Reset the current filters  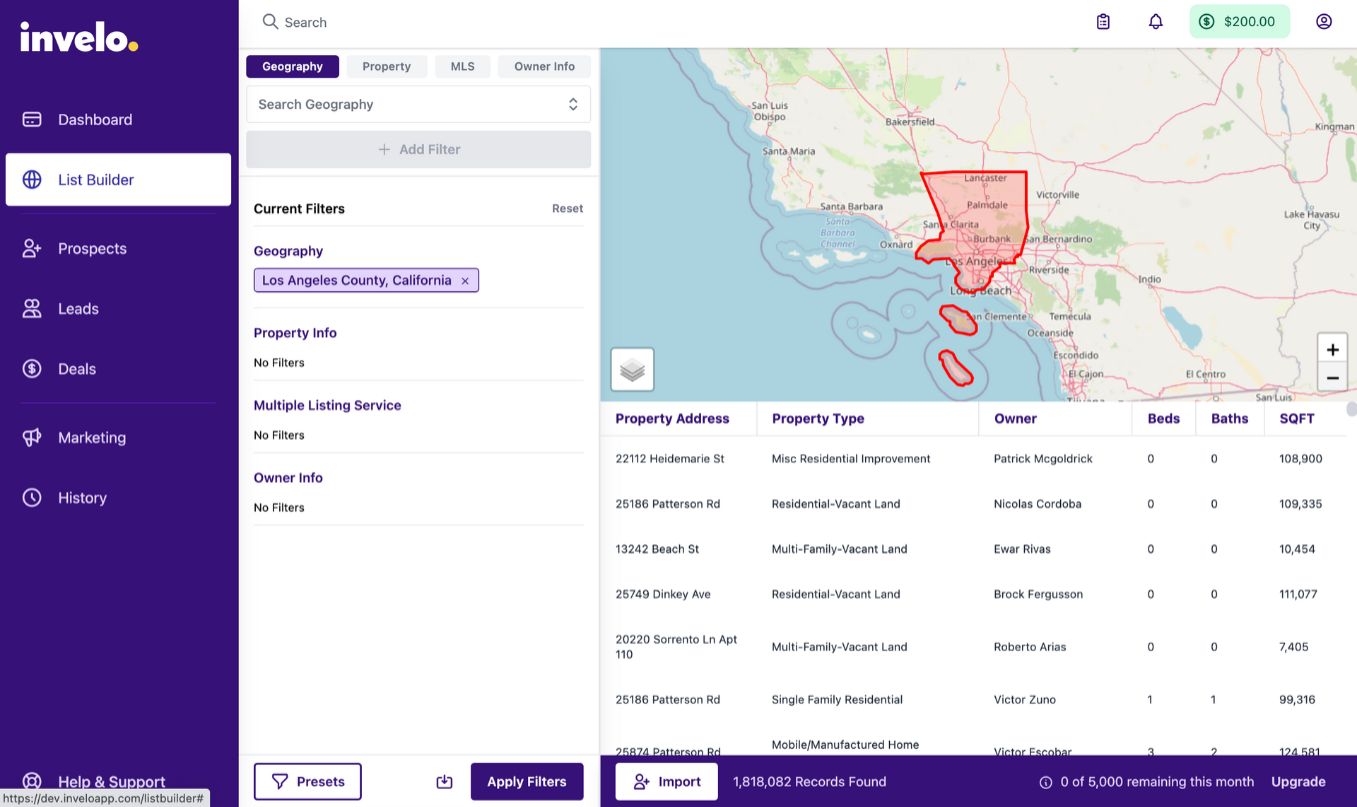click(567, 209)
